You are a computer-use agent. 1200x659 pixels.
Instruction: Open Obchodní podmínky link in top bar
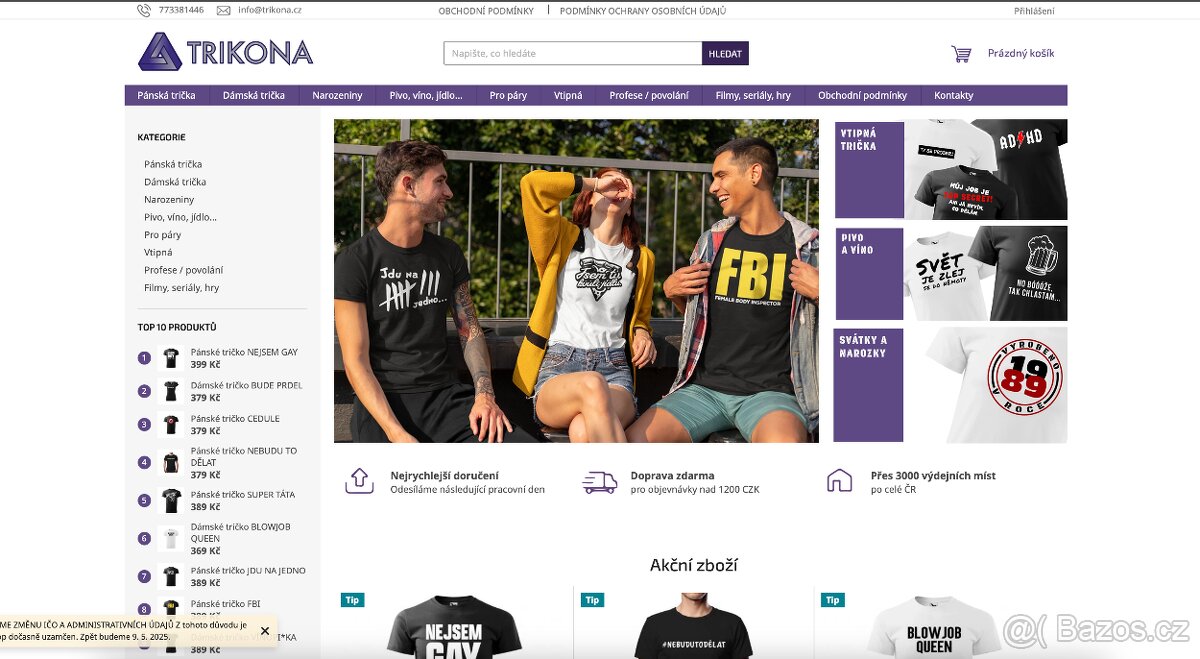(487, 11)
